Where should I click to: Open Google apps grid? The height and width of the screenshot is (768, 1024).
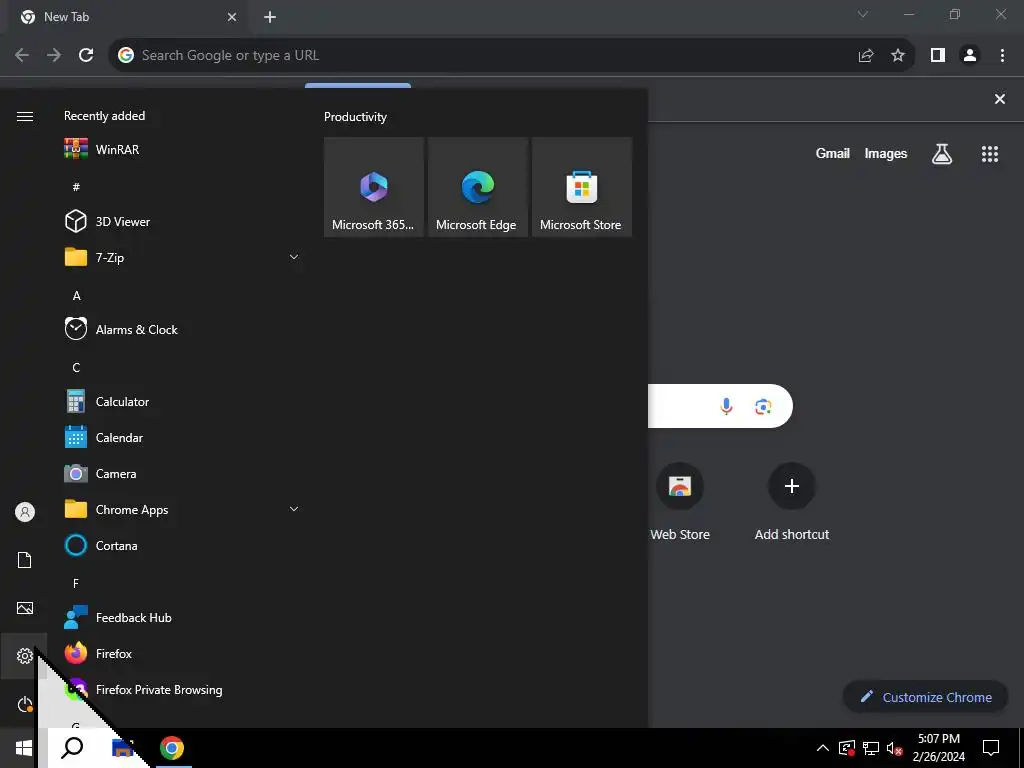point(990,154)
